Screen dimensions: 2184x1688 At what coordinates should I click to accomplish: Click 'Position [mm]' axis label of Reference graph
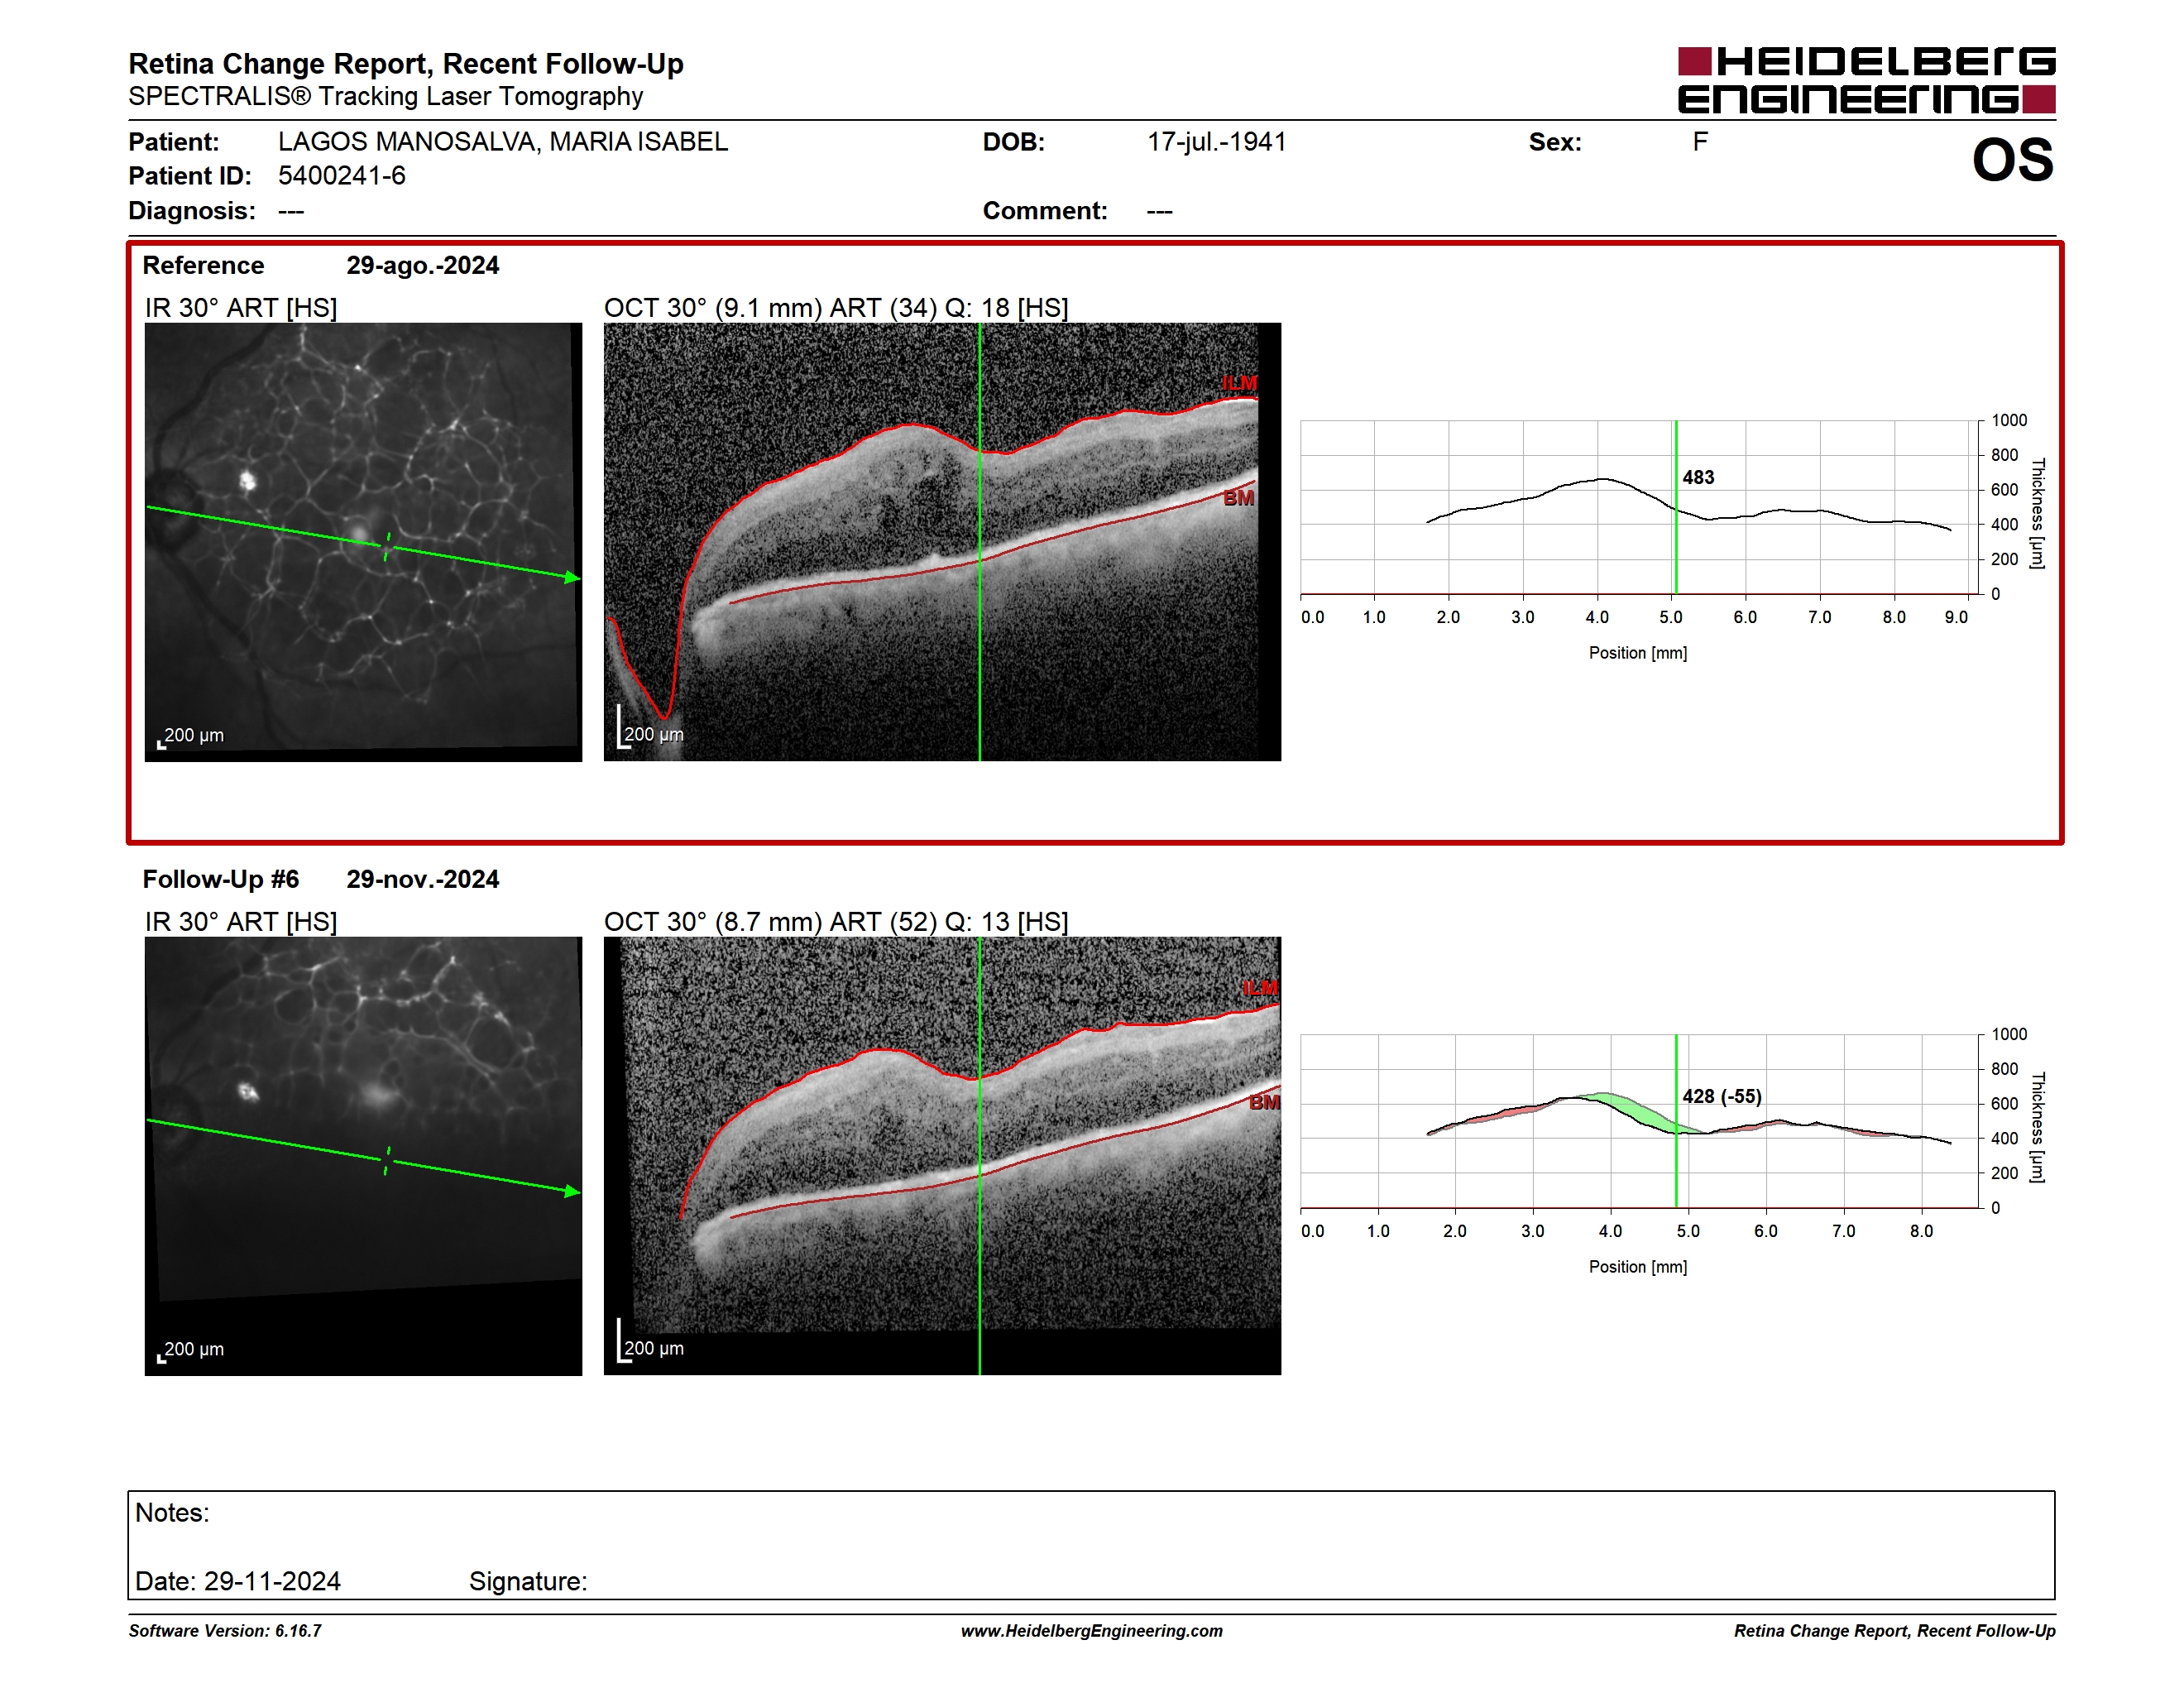(1638, 653)
